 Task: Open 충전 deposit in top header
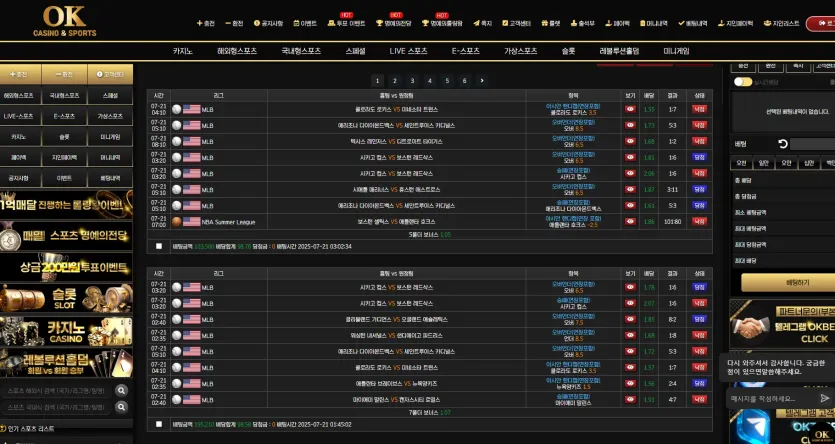206,23
